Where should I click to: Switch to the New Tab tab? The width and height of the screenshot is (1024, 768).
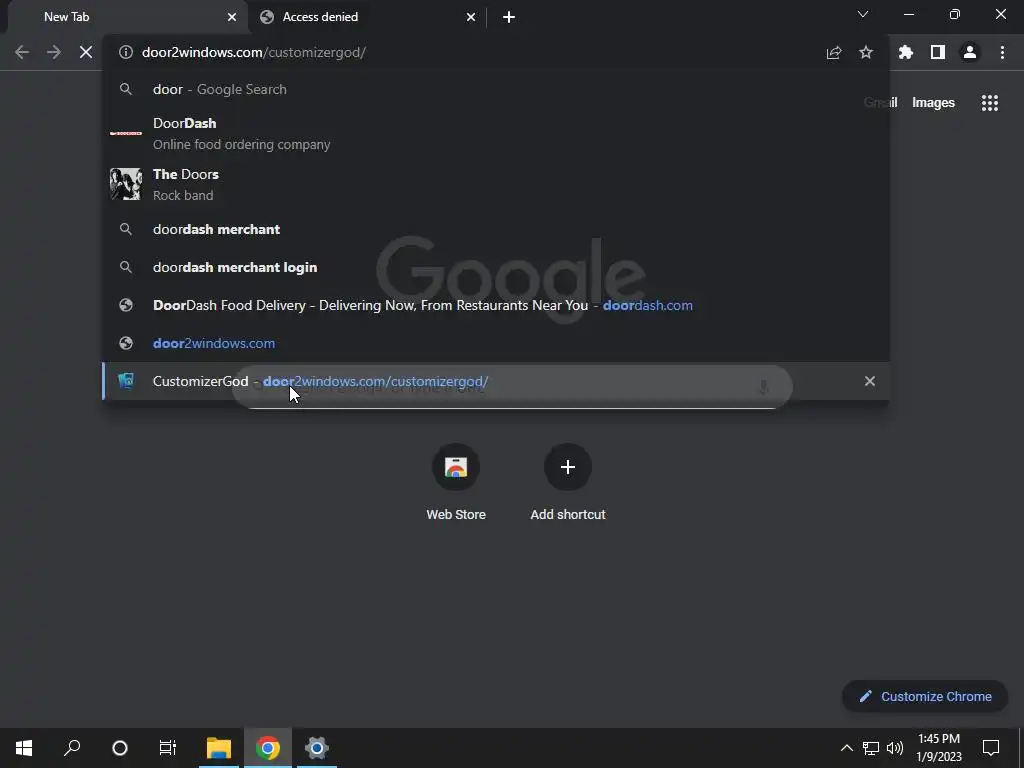pyautogui.click(x=127, y=17)
